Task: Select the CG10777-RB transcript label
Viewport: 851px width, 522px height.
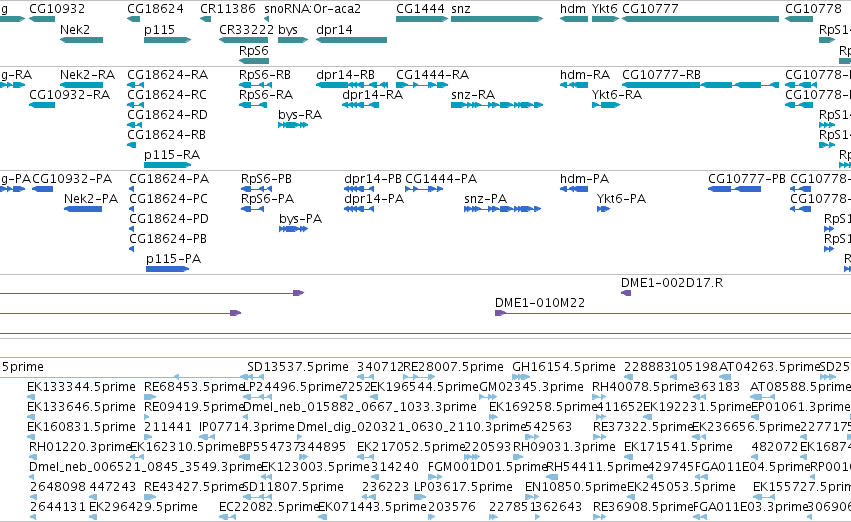Action: point(661,74)
